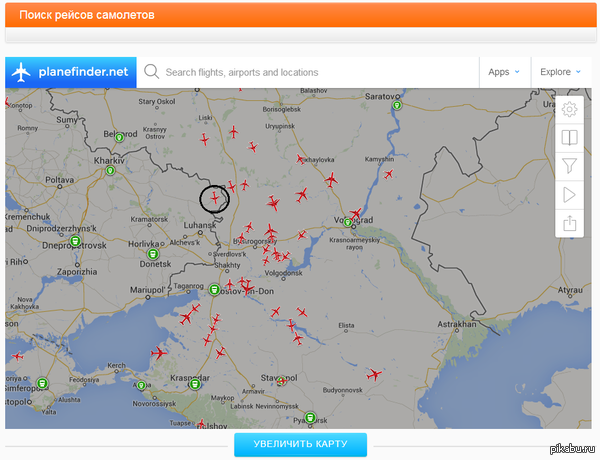Select Kharkiv airport green marker
Viewport: 600px width, 460px height.
[x=111, y=171]
